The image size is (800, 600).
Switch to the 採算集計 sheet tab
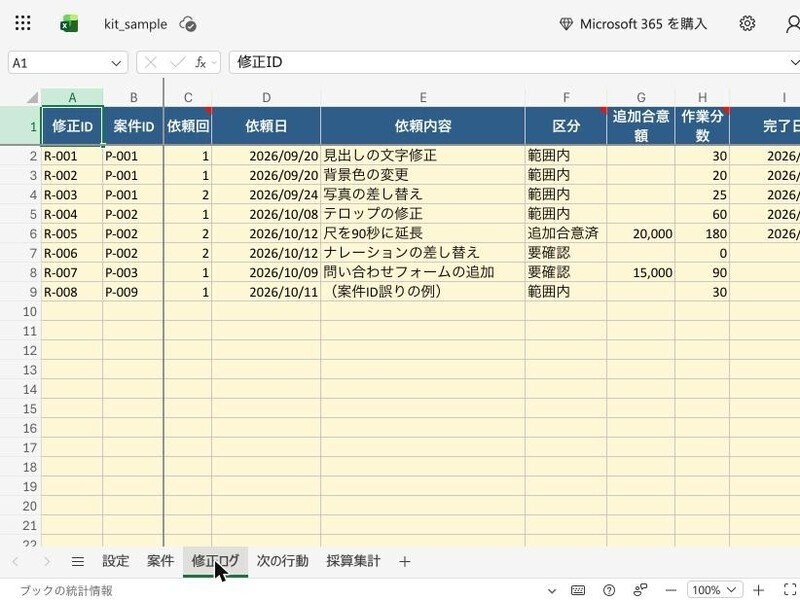353,561
